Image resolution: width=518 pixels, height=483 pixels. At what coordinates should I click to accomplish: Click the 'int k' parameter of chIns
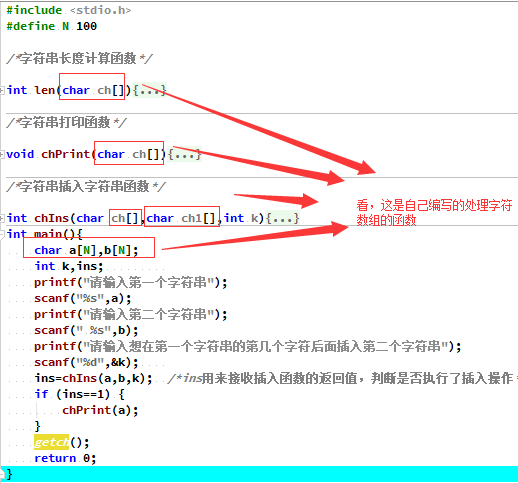[x=241, y=218]
